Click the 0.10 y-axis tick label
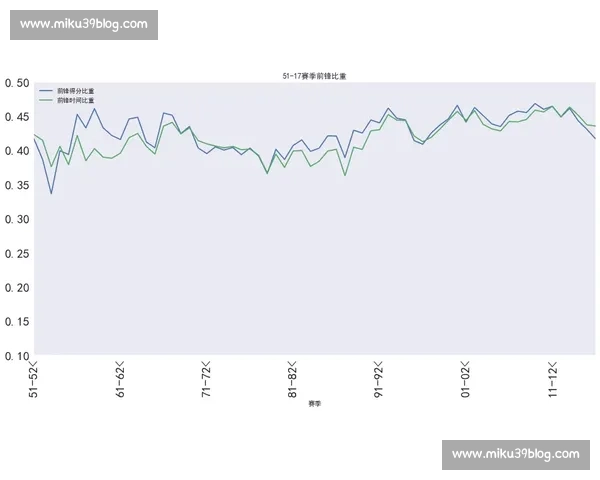 [16, 356]
